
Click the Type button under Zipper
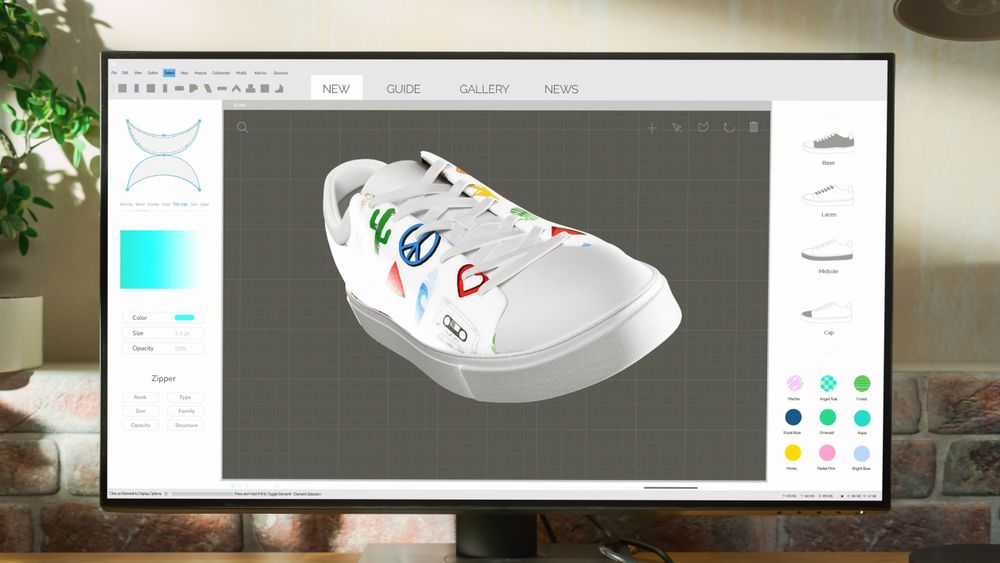pos(185,397)
